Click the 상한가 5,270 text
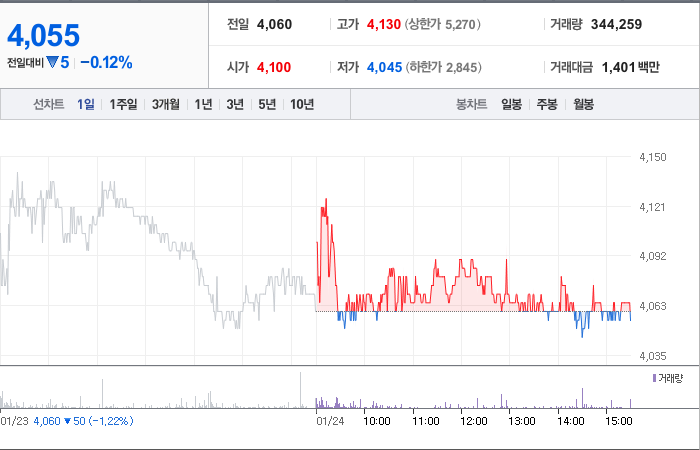Screen dimensions: 700x450 click(443, 24)
